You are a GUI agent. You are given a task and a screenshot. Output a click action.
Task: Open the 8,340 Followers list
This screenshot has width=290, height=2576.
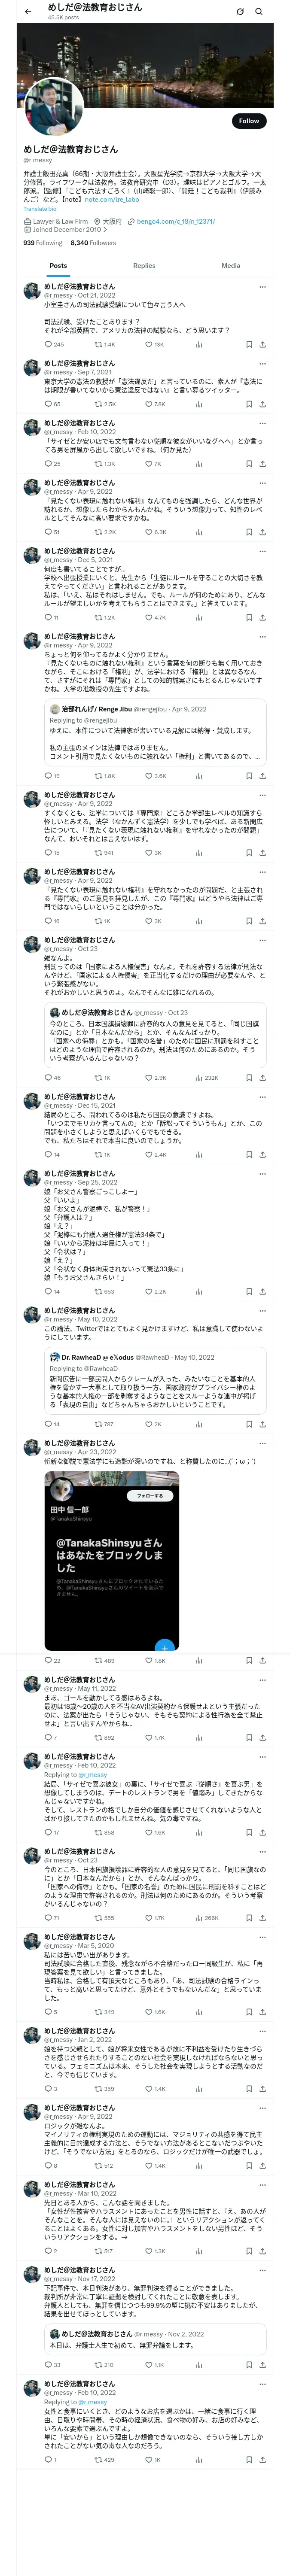[93, 243]
